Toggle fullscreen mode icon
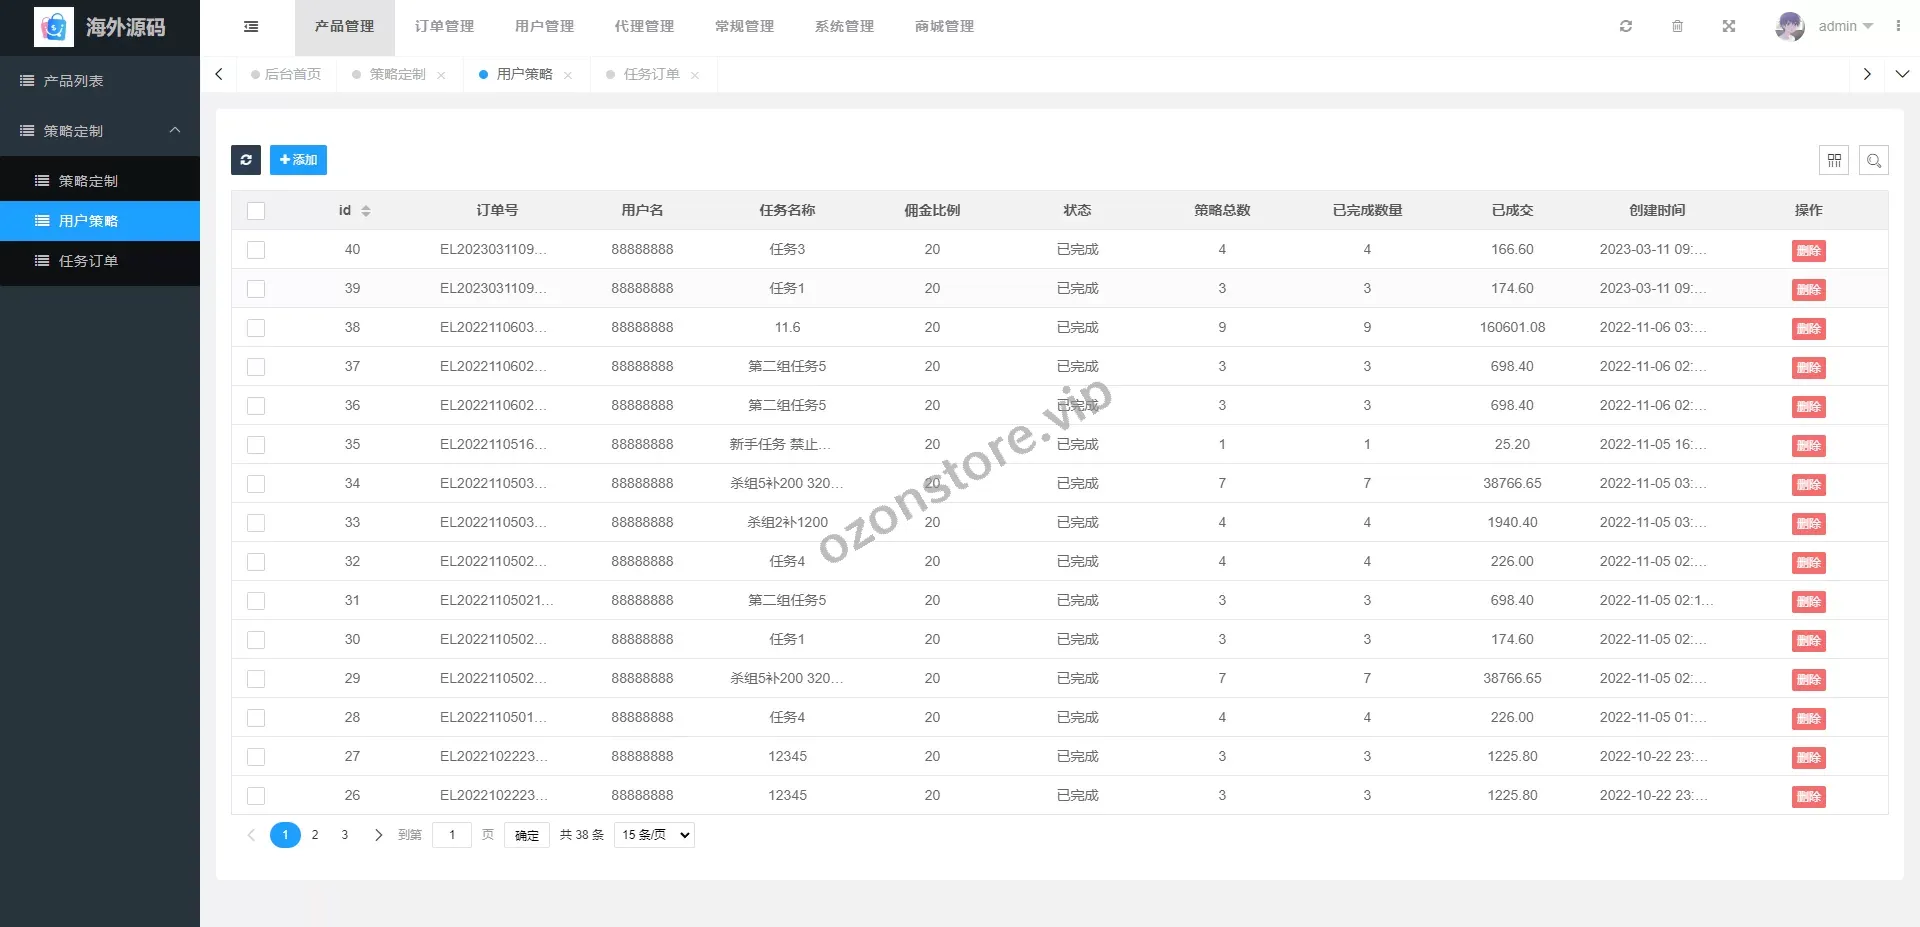 [x=1729, y=27]
